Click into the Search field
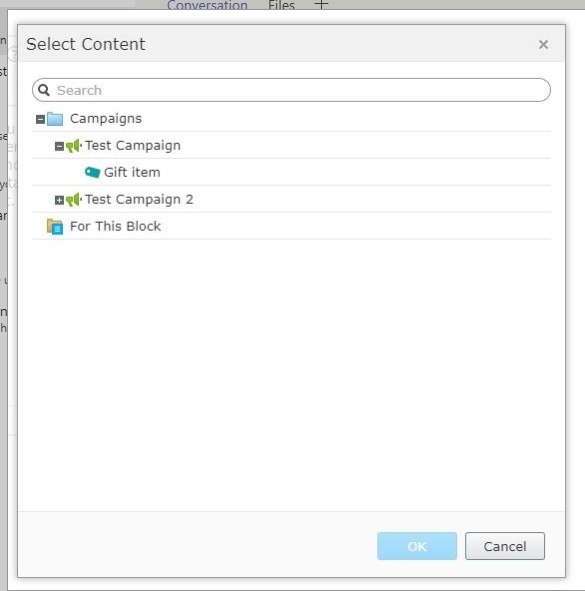The width and height of the screenshot is (585, 591). (291, 90)
